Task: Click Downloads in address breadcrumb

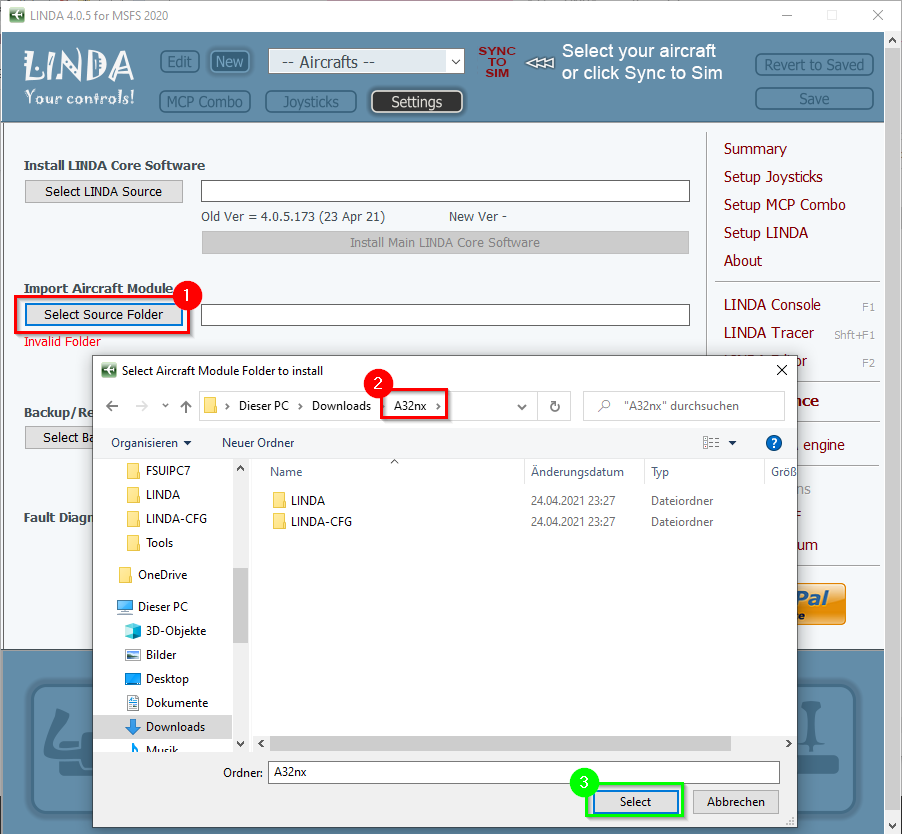Action: (x=341, y=406)
